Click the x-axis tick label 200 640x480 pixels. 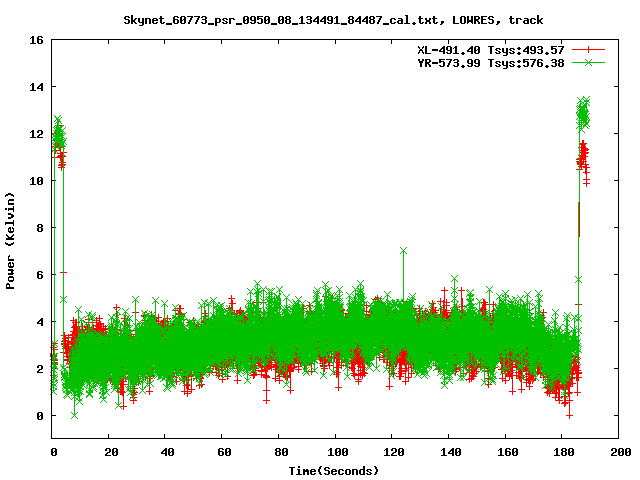pyautogui.click(x=621, y=452)
